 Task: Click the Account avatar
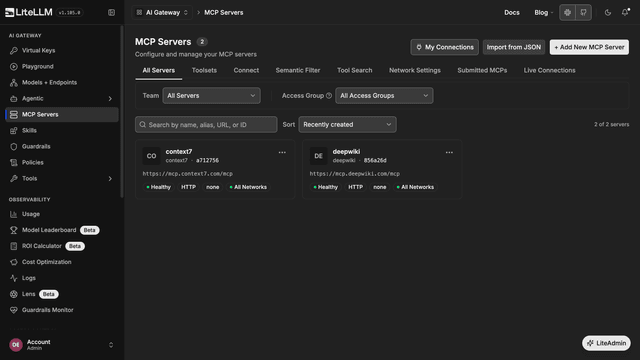[x=16, y=345]
